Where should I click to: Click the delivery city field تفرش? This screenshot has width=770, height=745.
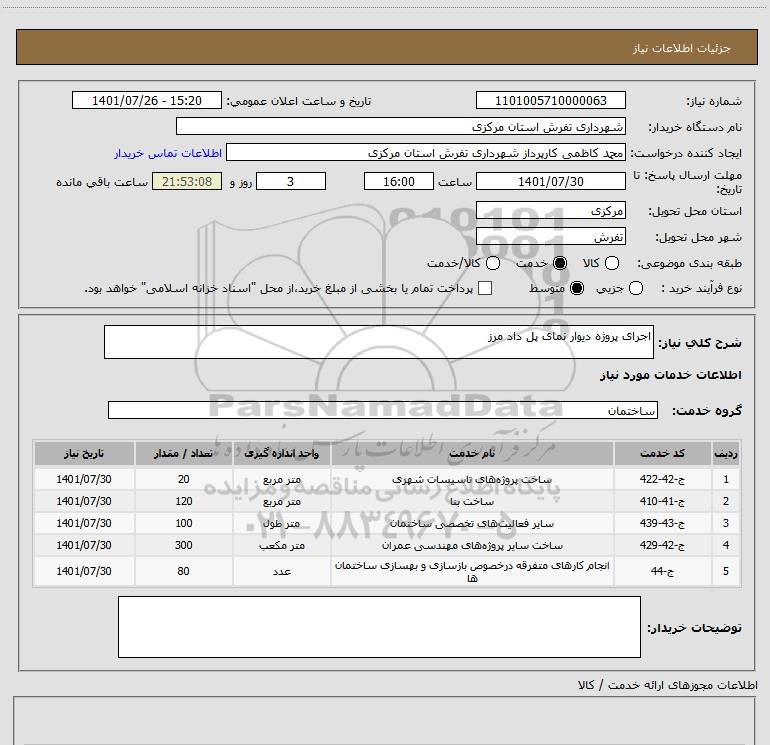550,237
